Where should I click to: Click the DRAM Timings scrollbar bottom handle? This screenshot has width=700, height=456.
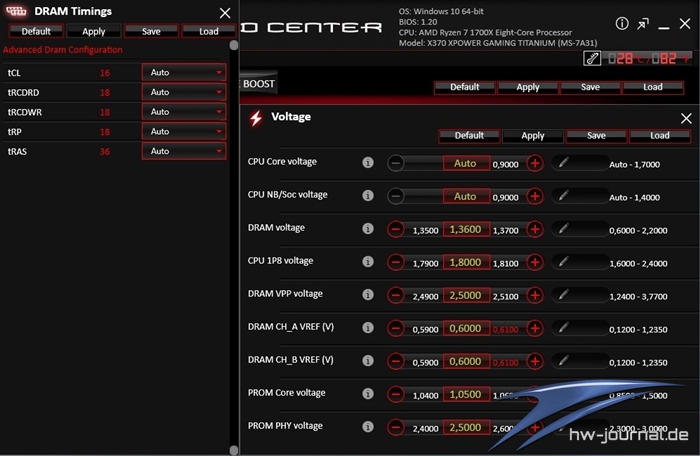(x=233, y=450)
